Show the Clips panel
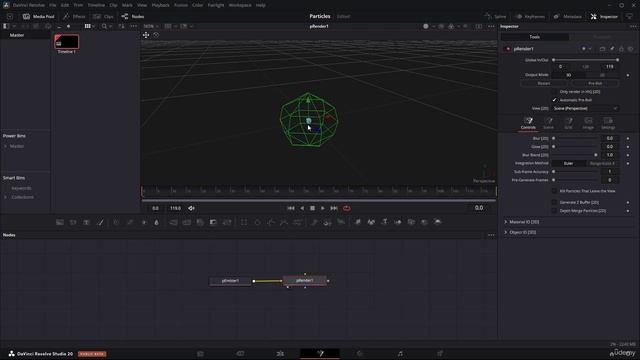 tap(103, 16)
